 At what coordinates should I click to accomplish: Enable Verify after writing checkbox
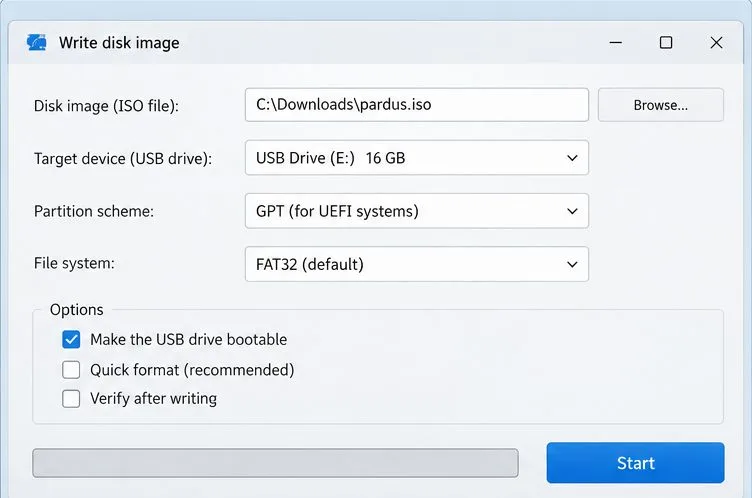pos(71,399)
